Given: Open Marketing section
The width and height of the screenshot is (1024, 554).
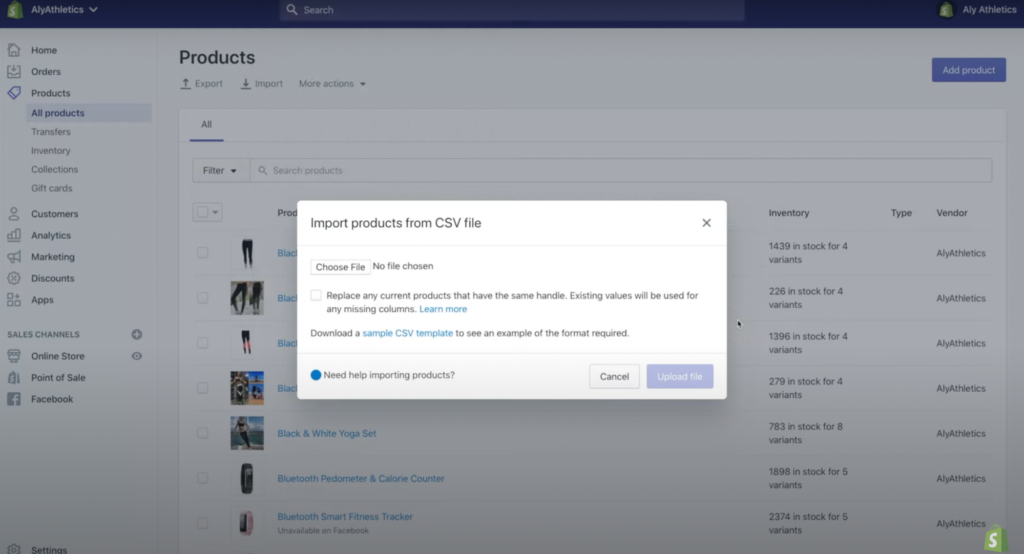Looking at the screenshot, I should (x=53, y=257).
